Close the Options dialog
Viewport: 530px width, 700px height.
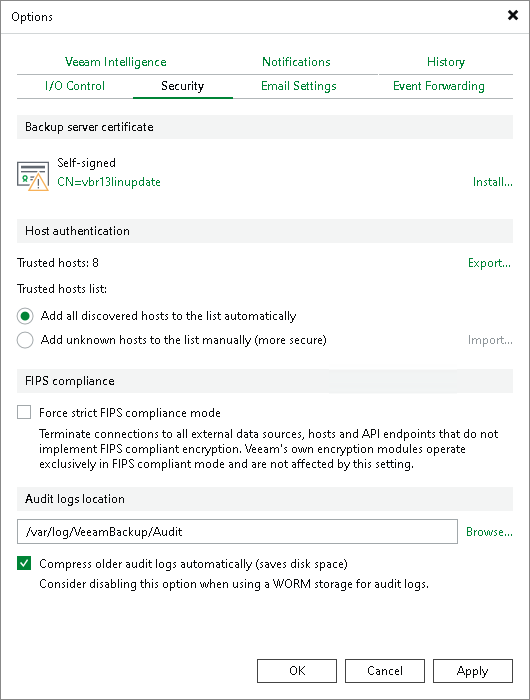513,15
